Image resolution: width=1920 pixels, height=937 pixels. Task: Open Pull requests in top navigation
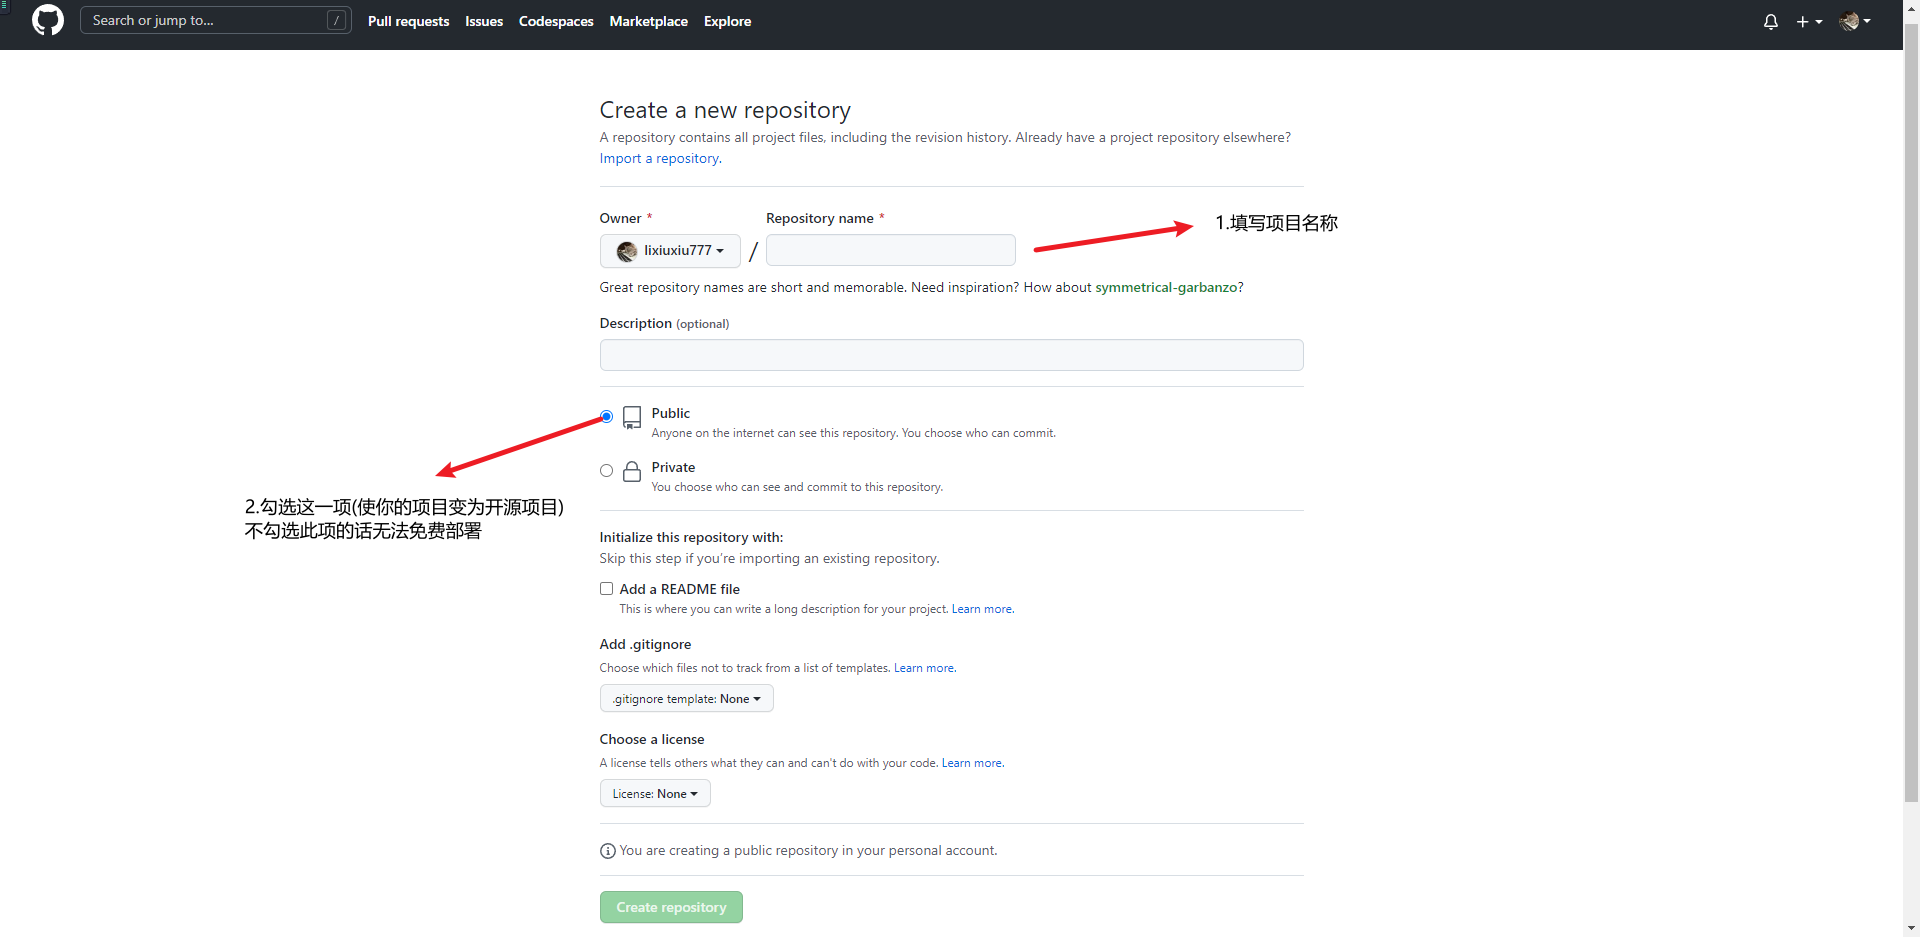point(408,21)
